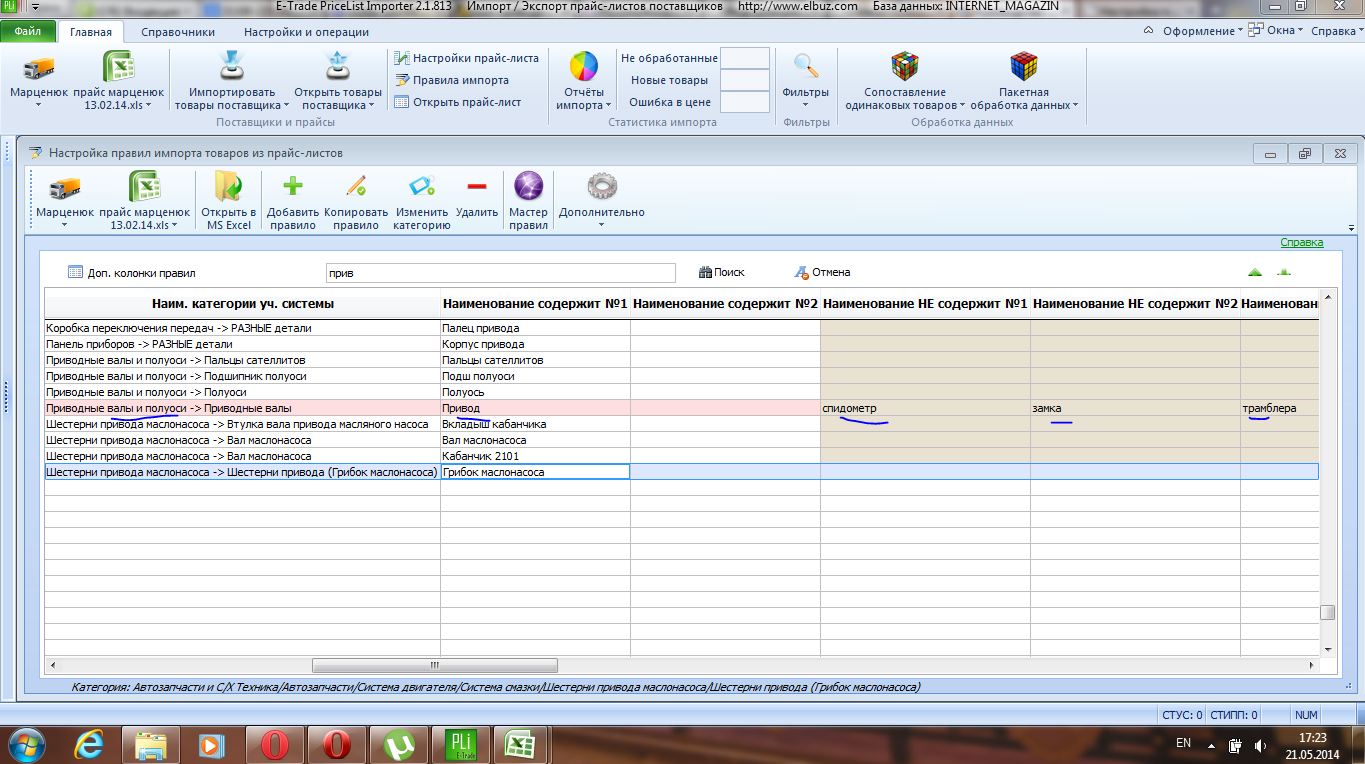This screenshot has width=1365, height=764.
Task: Click the Не обработанные counter field
Action: 745,58
